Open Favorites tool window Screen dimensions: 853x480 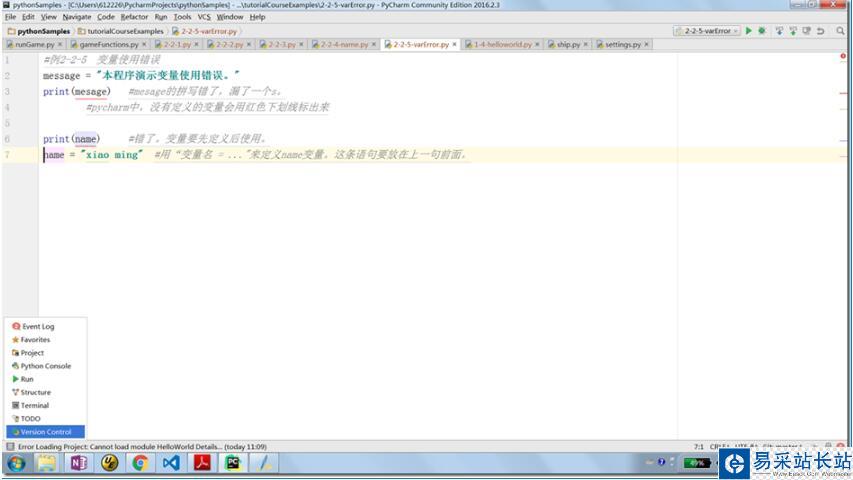click(x=45, y=340)
